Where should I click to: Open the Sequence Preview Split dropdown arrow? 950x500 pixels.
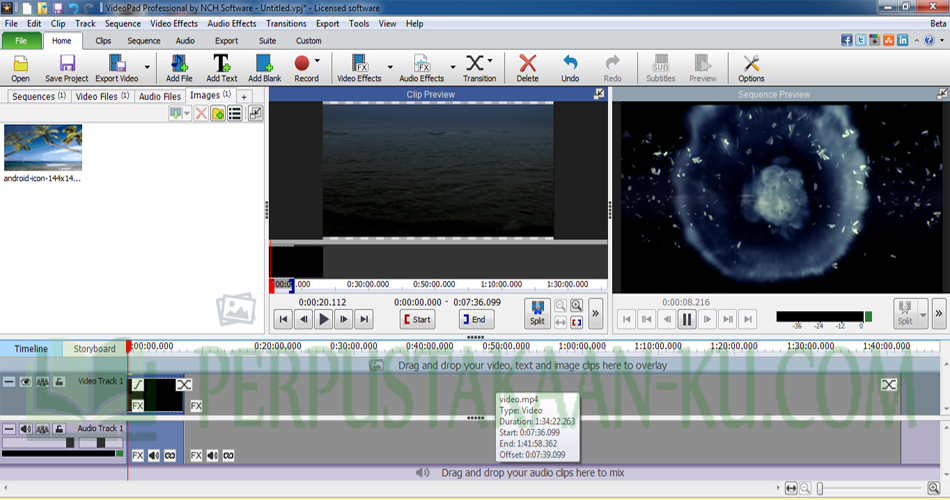923,315
